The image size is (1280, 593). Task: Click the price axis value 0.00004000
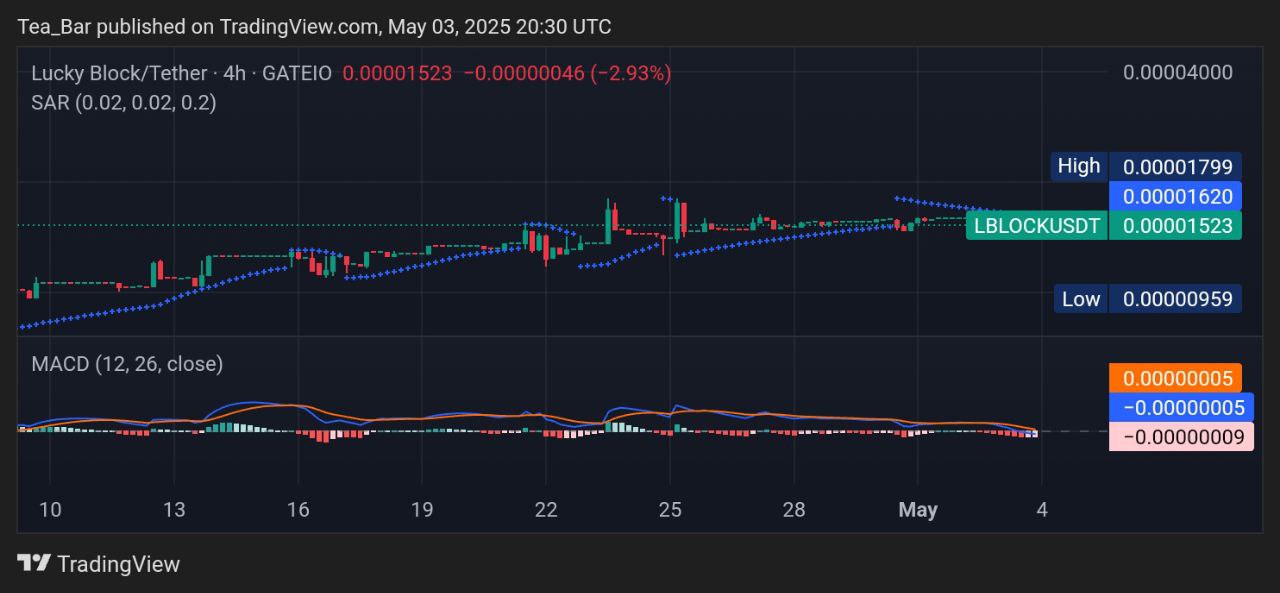1177,72
